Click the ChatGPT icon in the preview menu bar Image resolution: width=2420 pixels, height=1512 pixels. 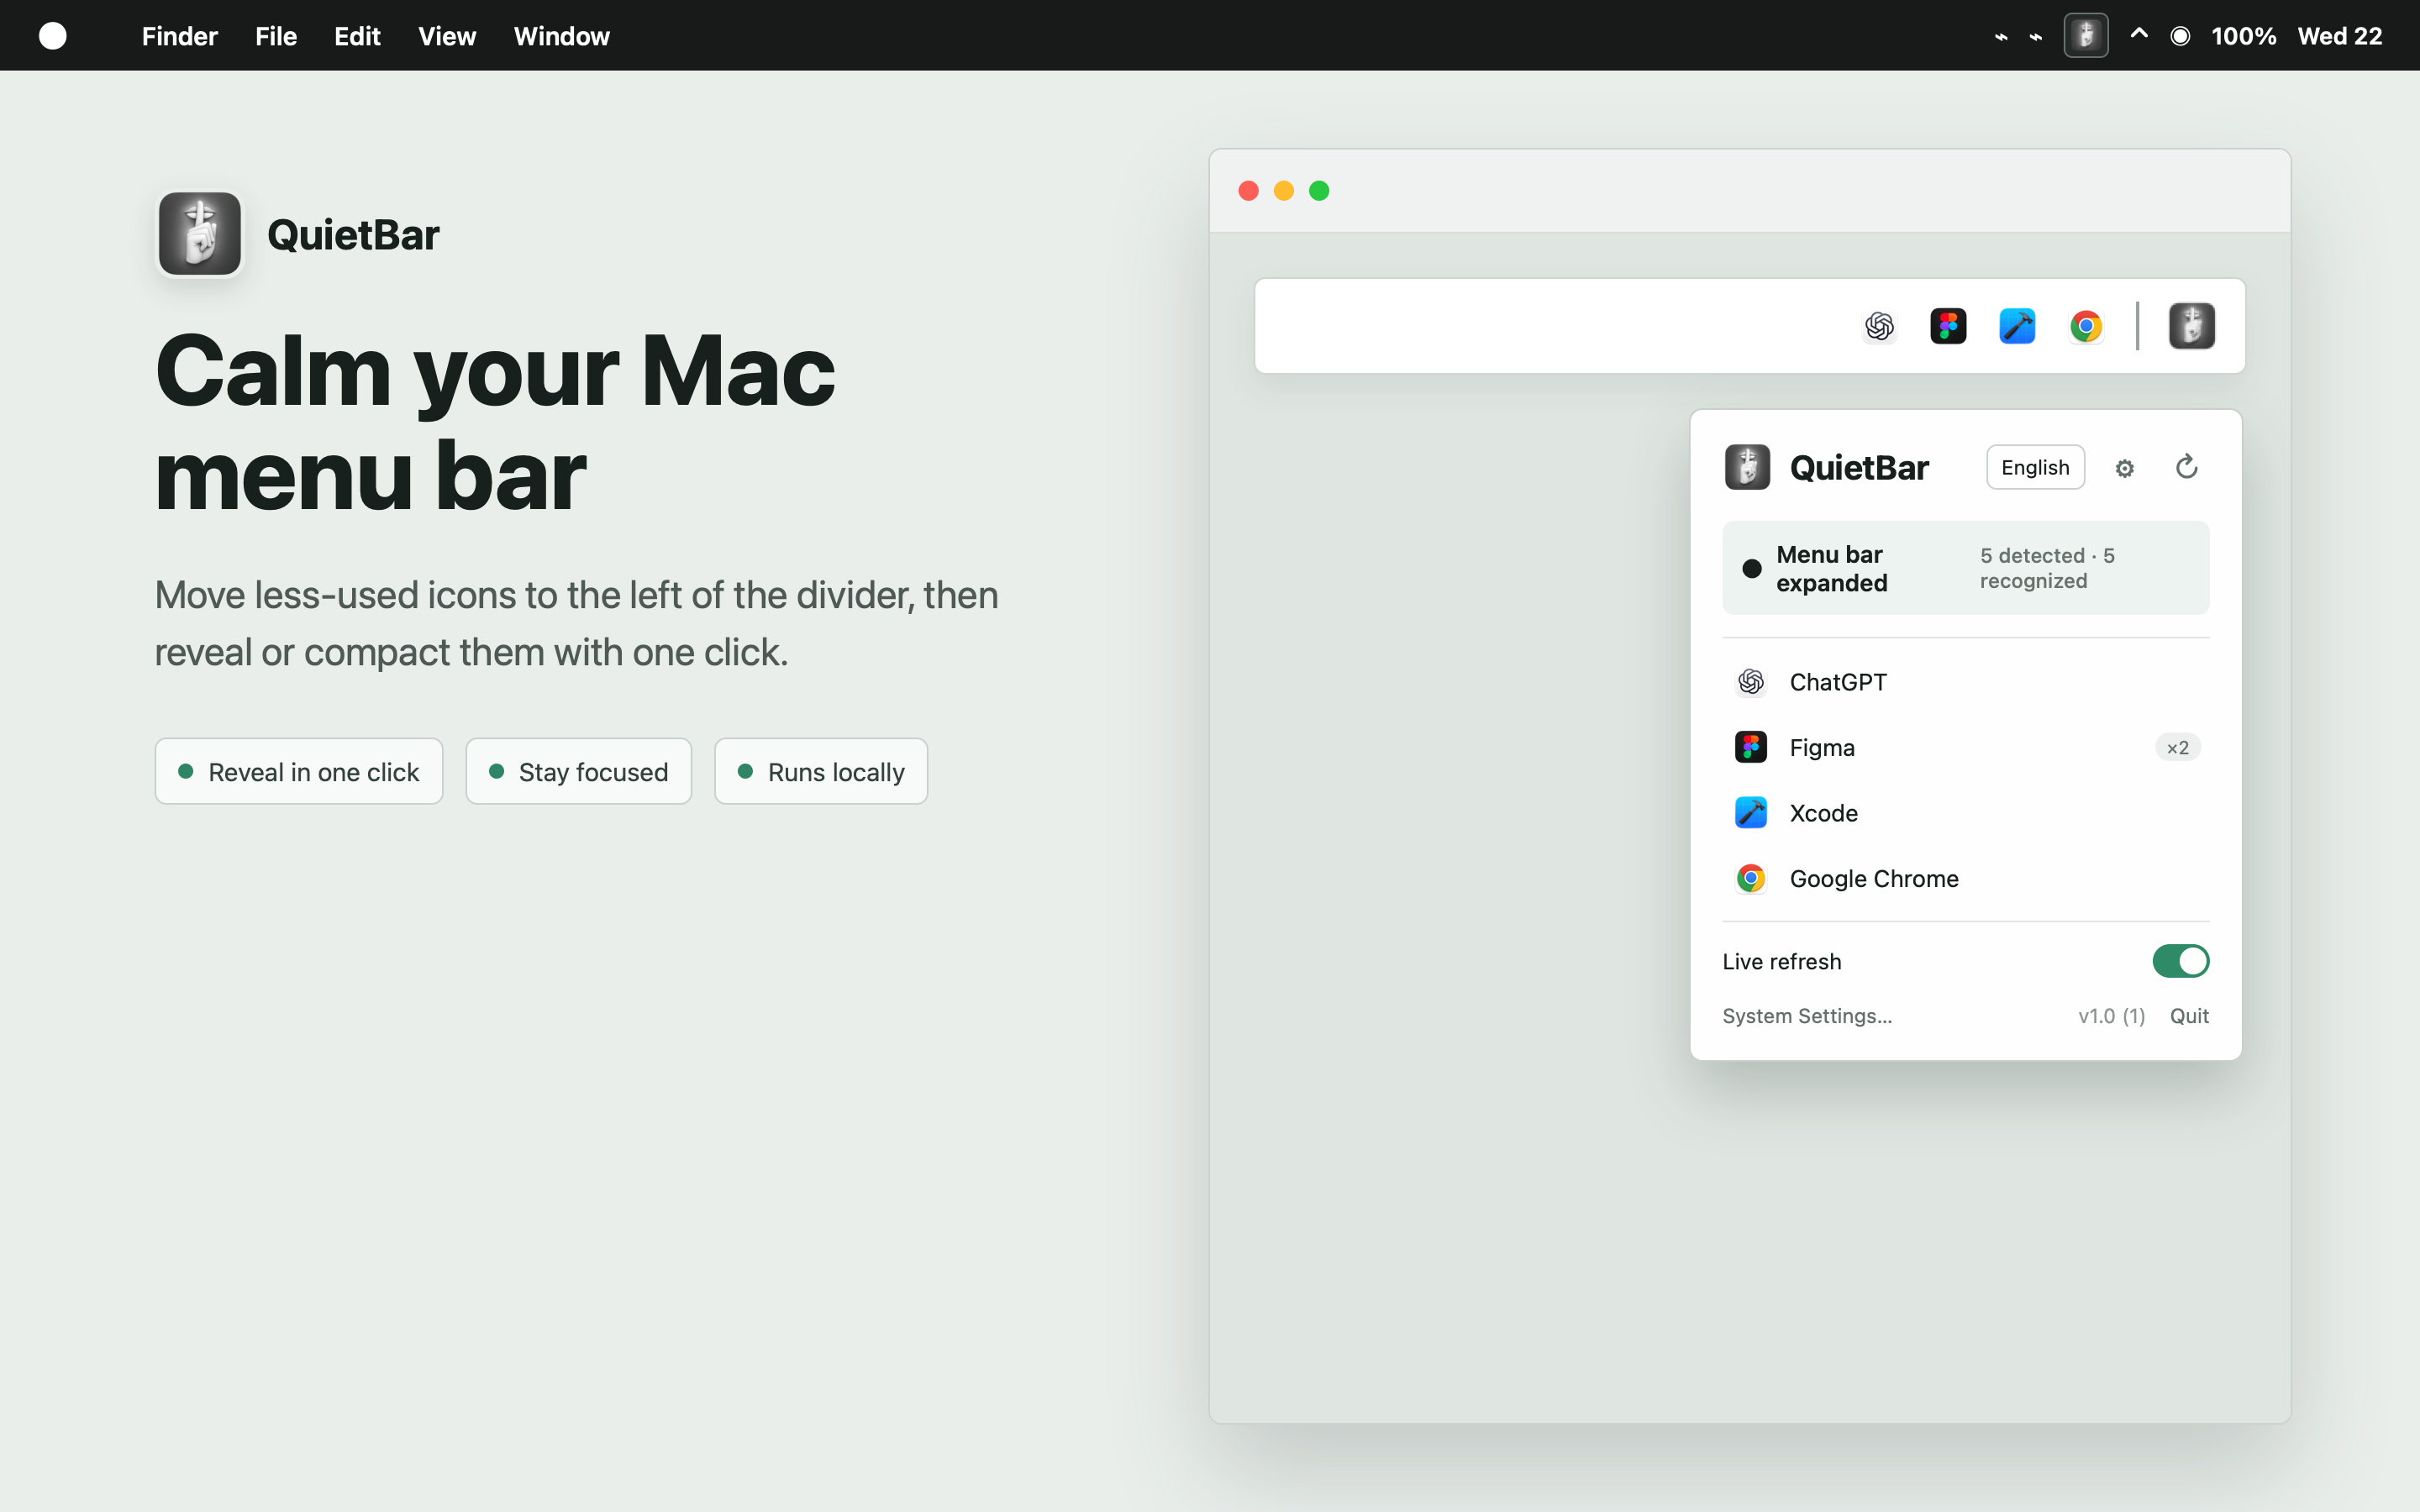tap(1879, 326)
